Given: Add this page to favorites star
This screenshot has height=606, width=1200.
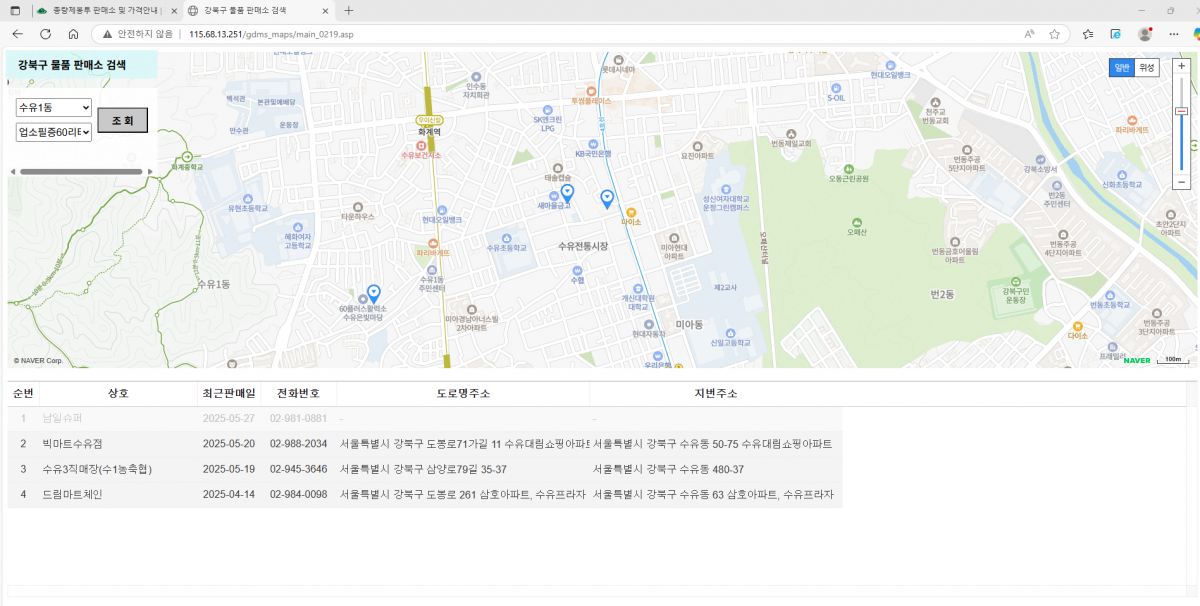Looking at the screenshot, I should pos(1054,33).
